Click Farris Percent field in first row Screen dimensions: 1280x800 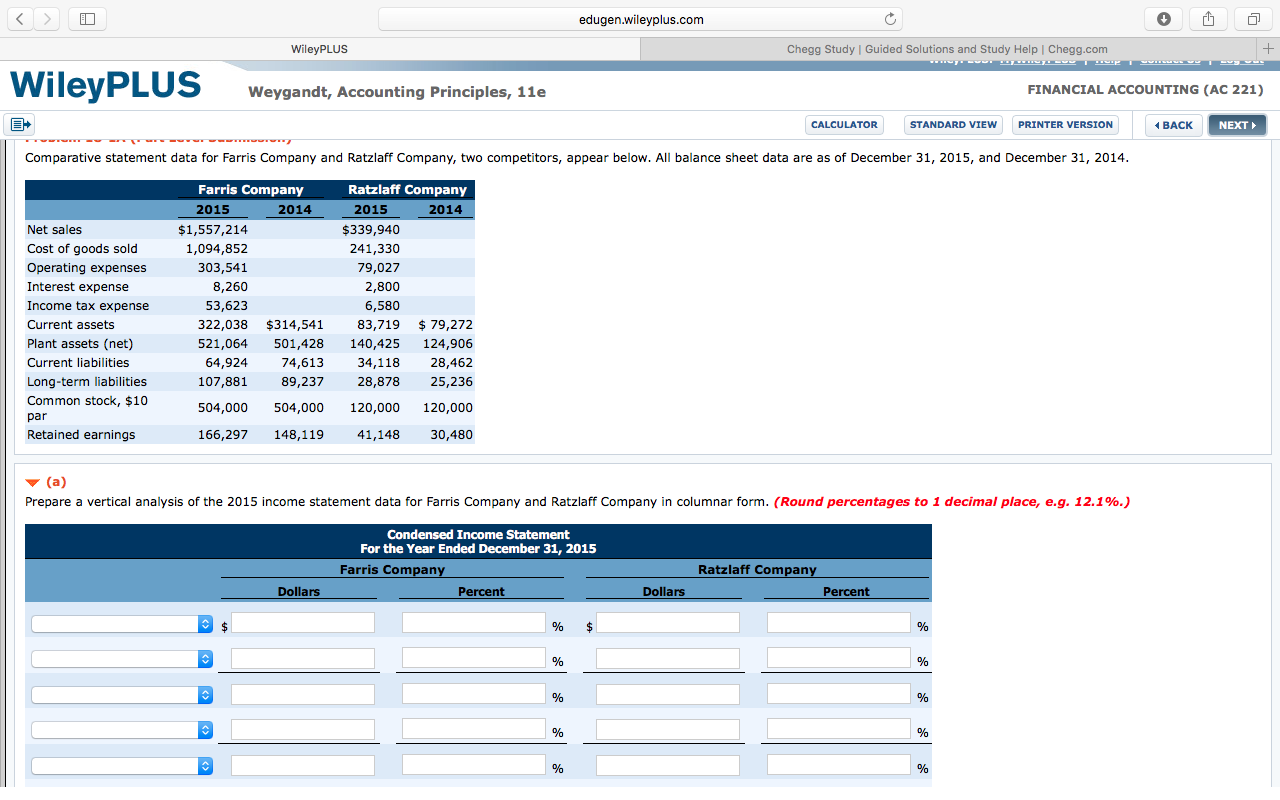coord(474,623)
